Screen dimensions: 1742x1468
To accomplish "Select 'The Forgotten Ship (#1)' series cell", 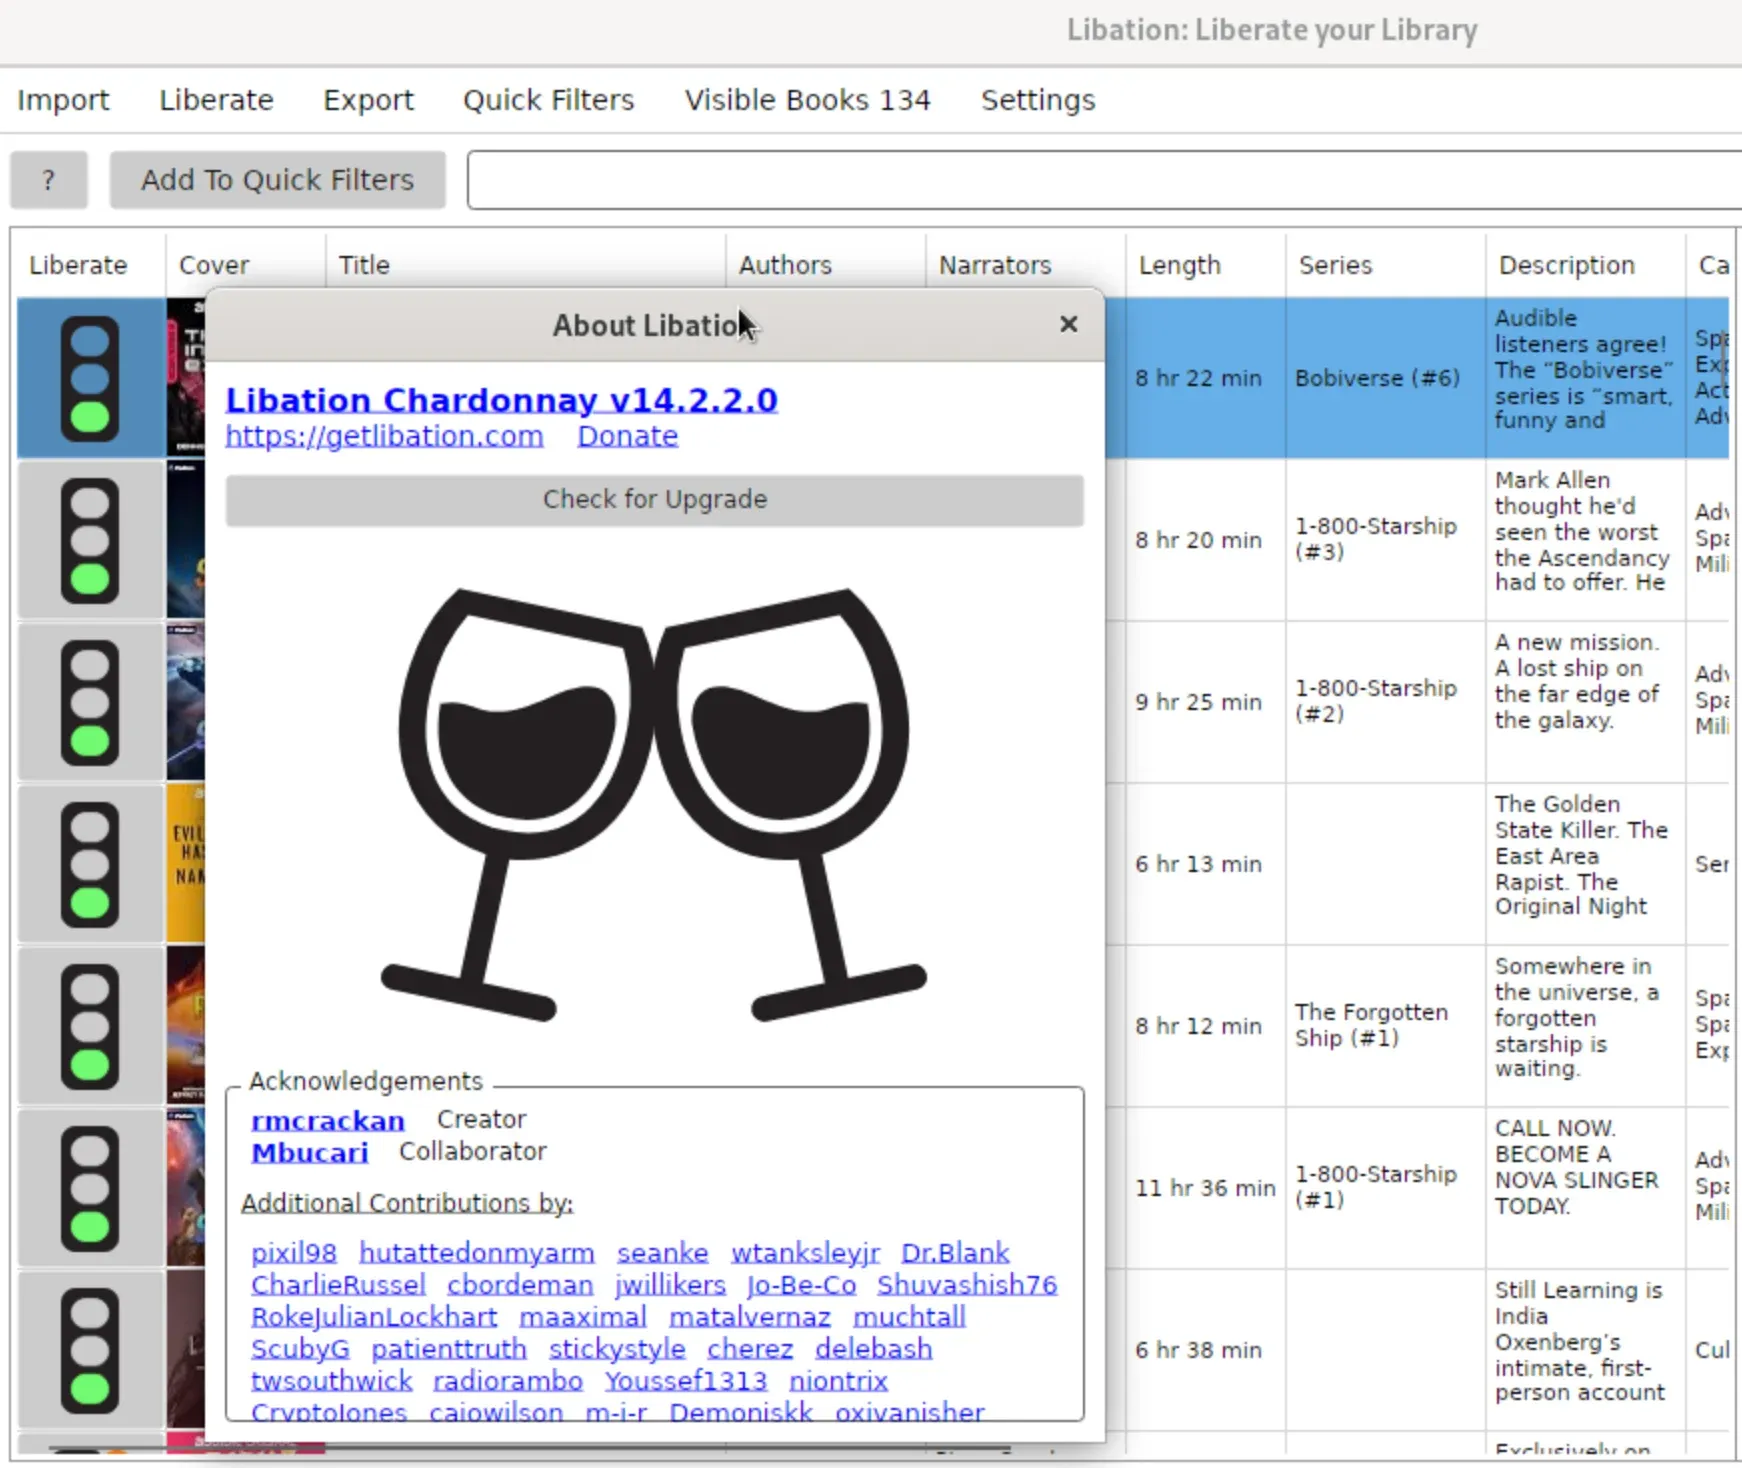I will click(1385, 1026).
